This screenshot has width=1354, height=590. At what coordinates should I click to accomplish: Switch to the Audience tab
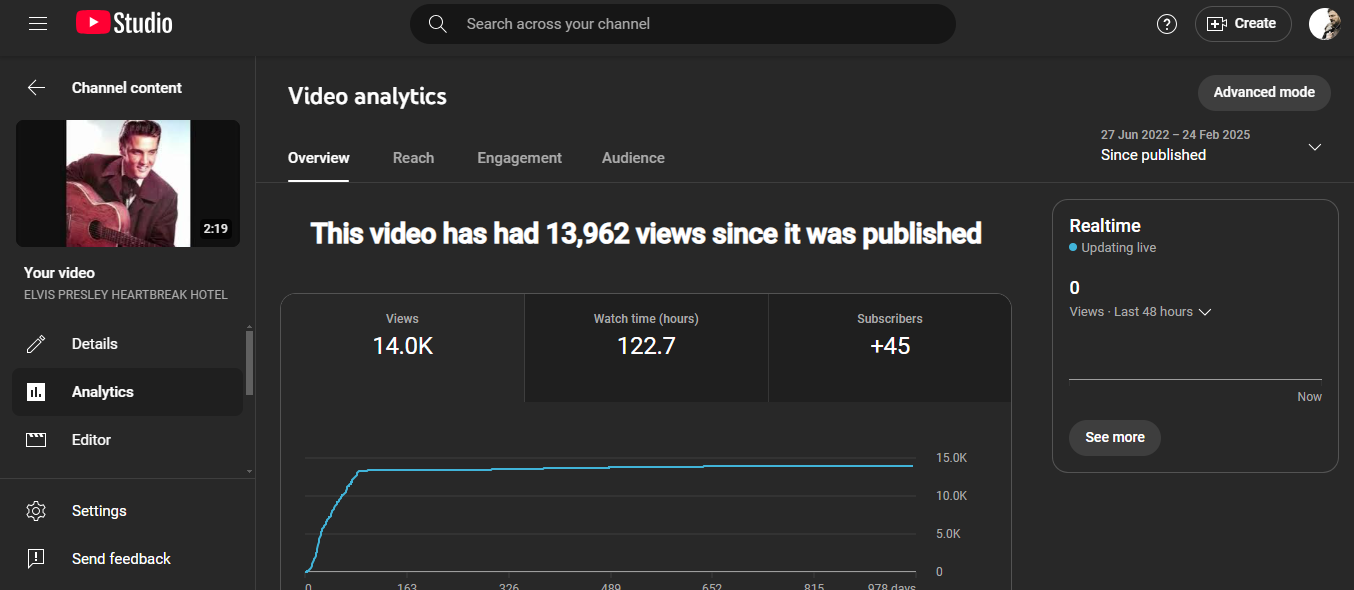pyautogui.click(x=633, y=158)
